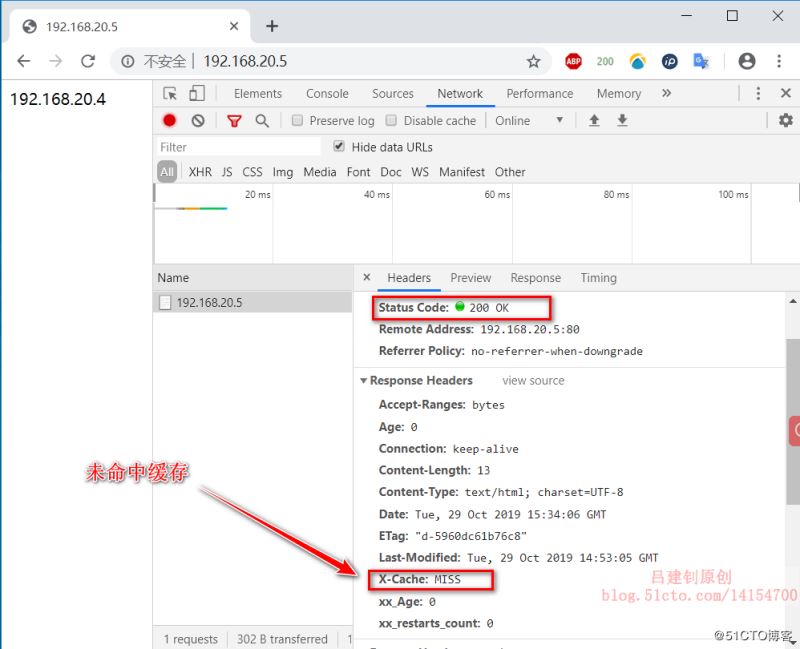Uncheck Hide data URLs
800x649 pixels.
340,144
